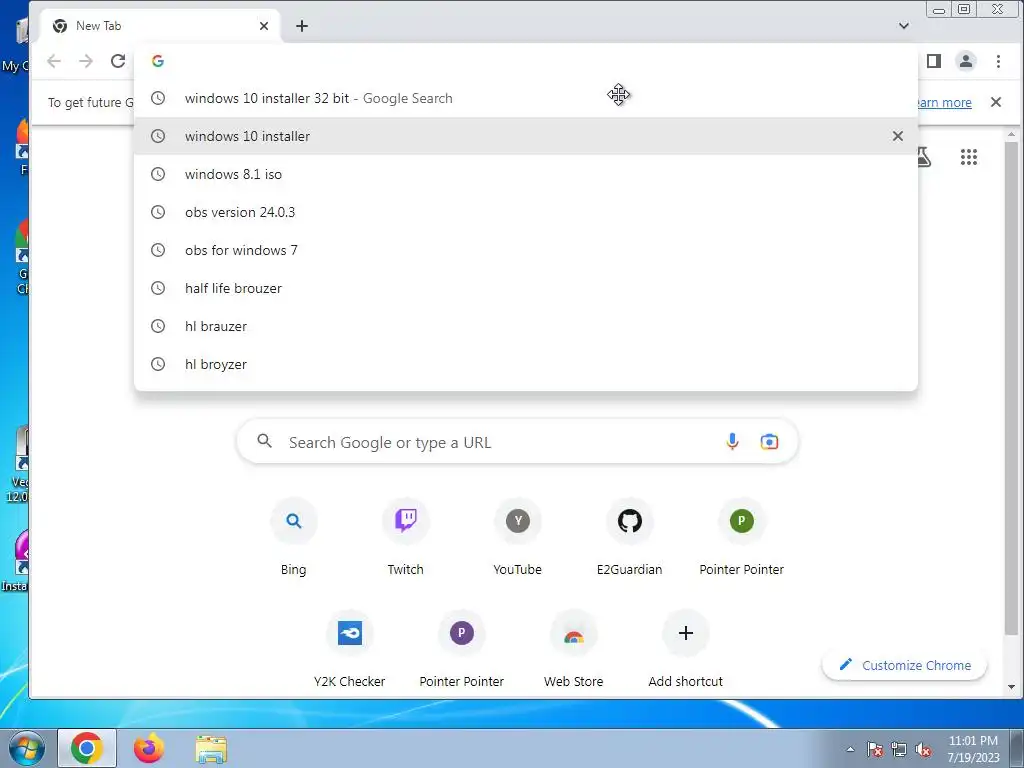Image resolution: width=1024 pixels, height=768 pixels.
Task: Click the Search Google or type a URL box
Action: [x=517, y=442]
